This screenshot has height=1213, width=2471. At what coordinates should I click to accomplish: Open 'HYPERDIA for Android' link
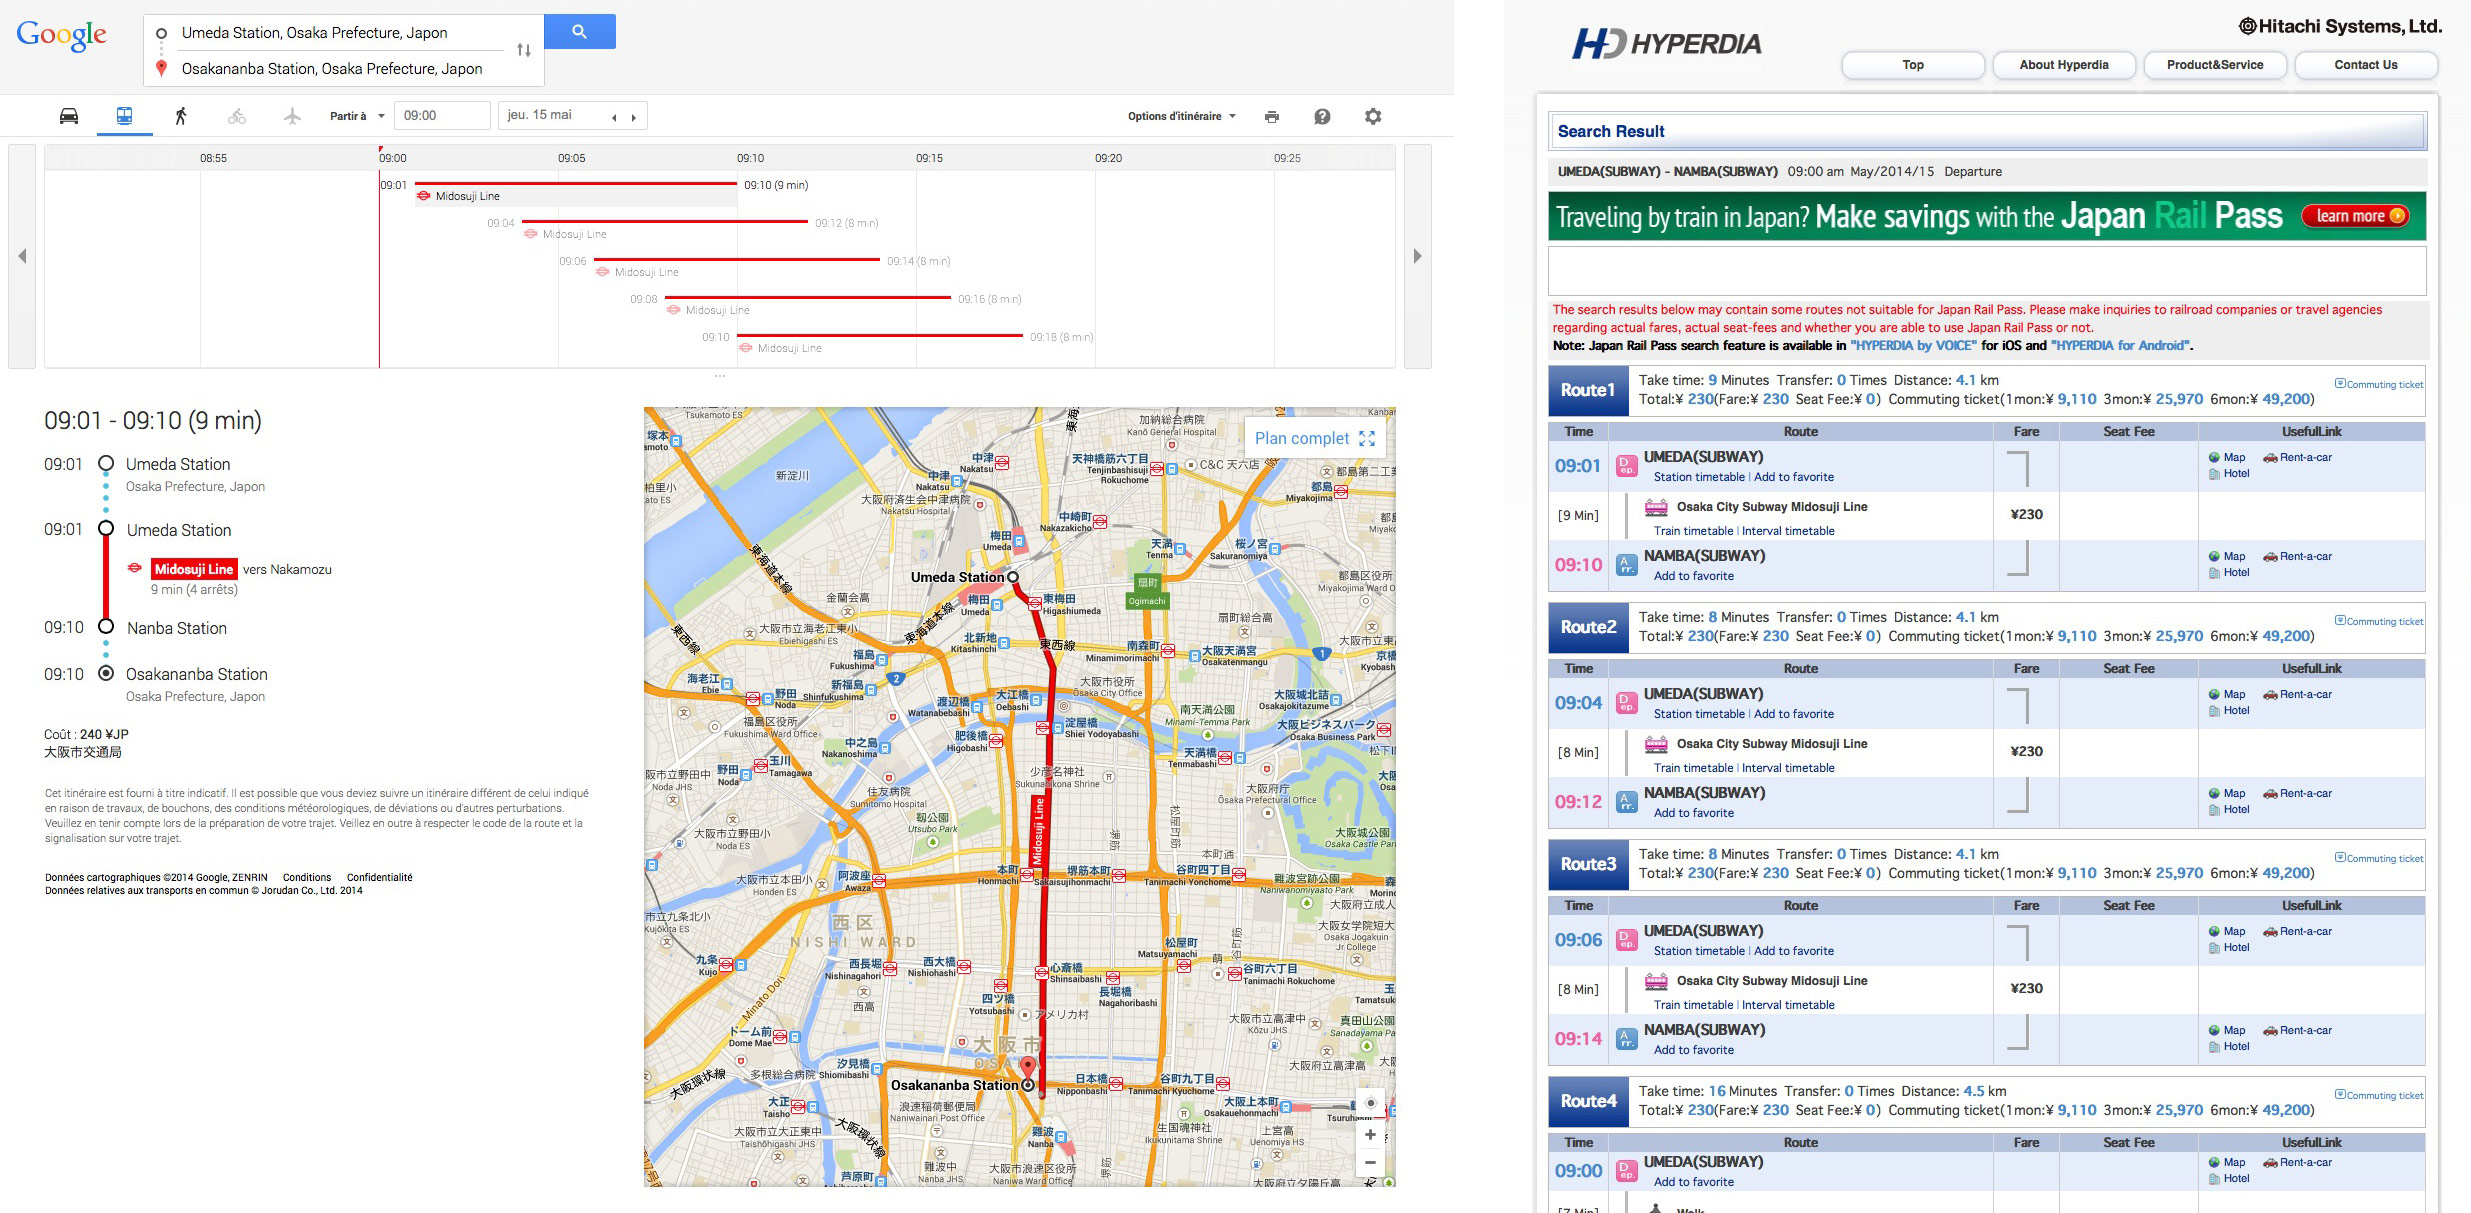point(2121,346)
